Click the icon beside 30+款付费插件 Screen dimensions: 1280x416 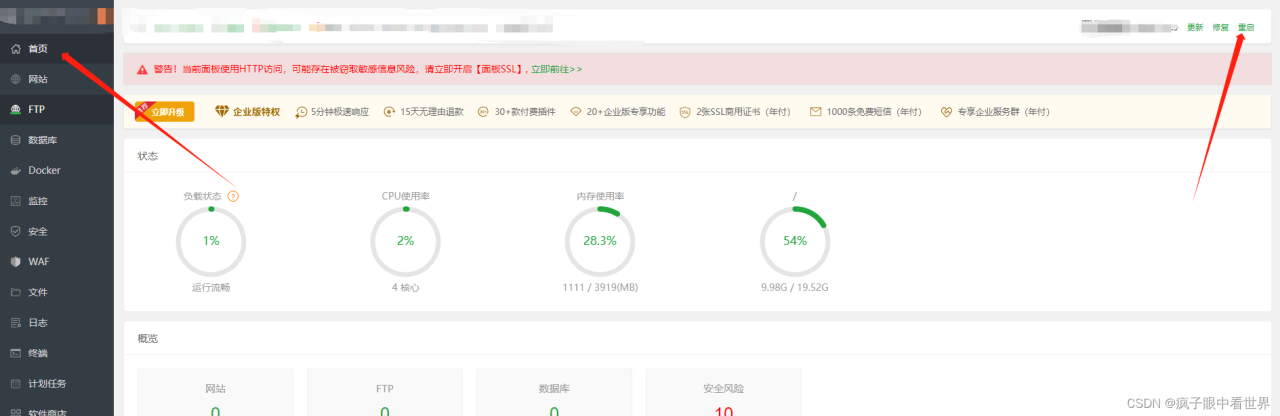click(x=484, y=112)
